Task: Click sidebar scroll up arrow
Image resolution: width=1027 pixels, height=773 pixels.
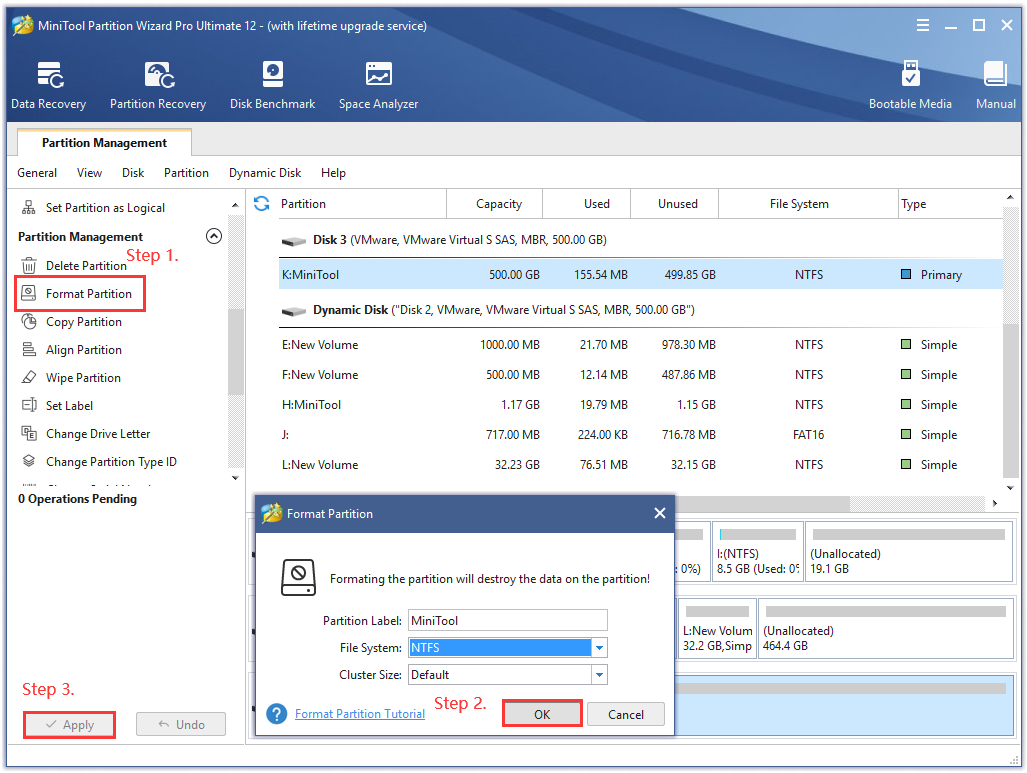Action: tap(235, 206)
